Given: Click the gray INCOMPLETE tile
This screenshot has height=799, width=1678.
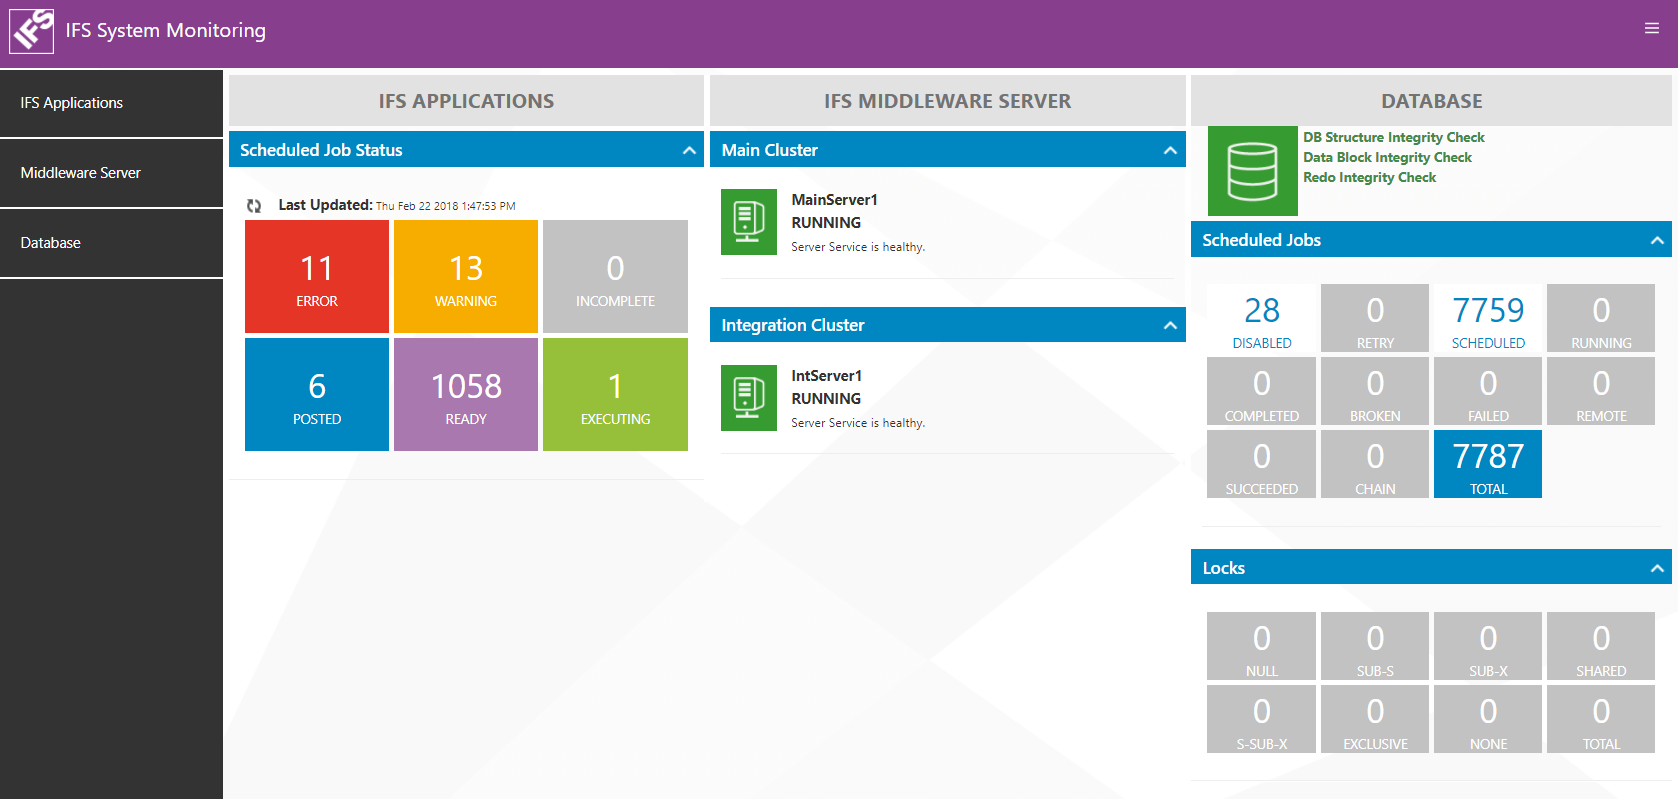Looking at the screenshot, I should click(x=615, y=277).
